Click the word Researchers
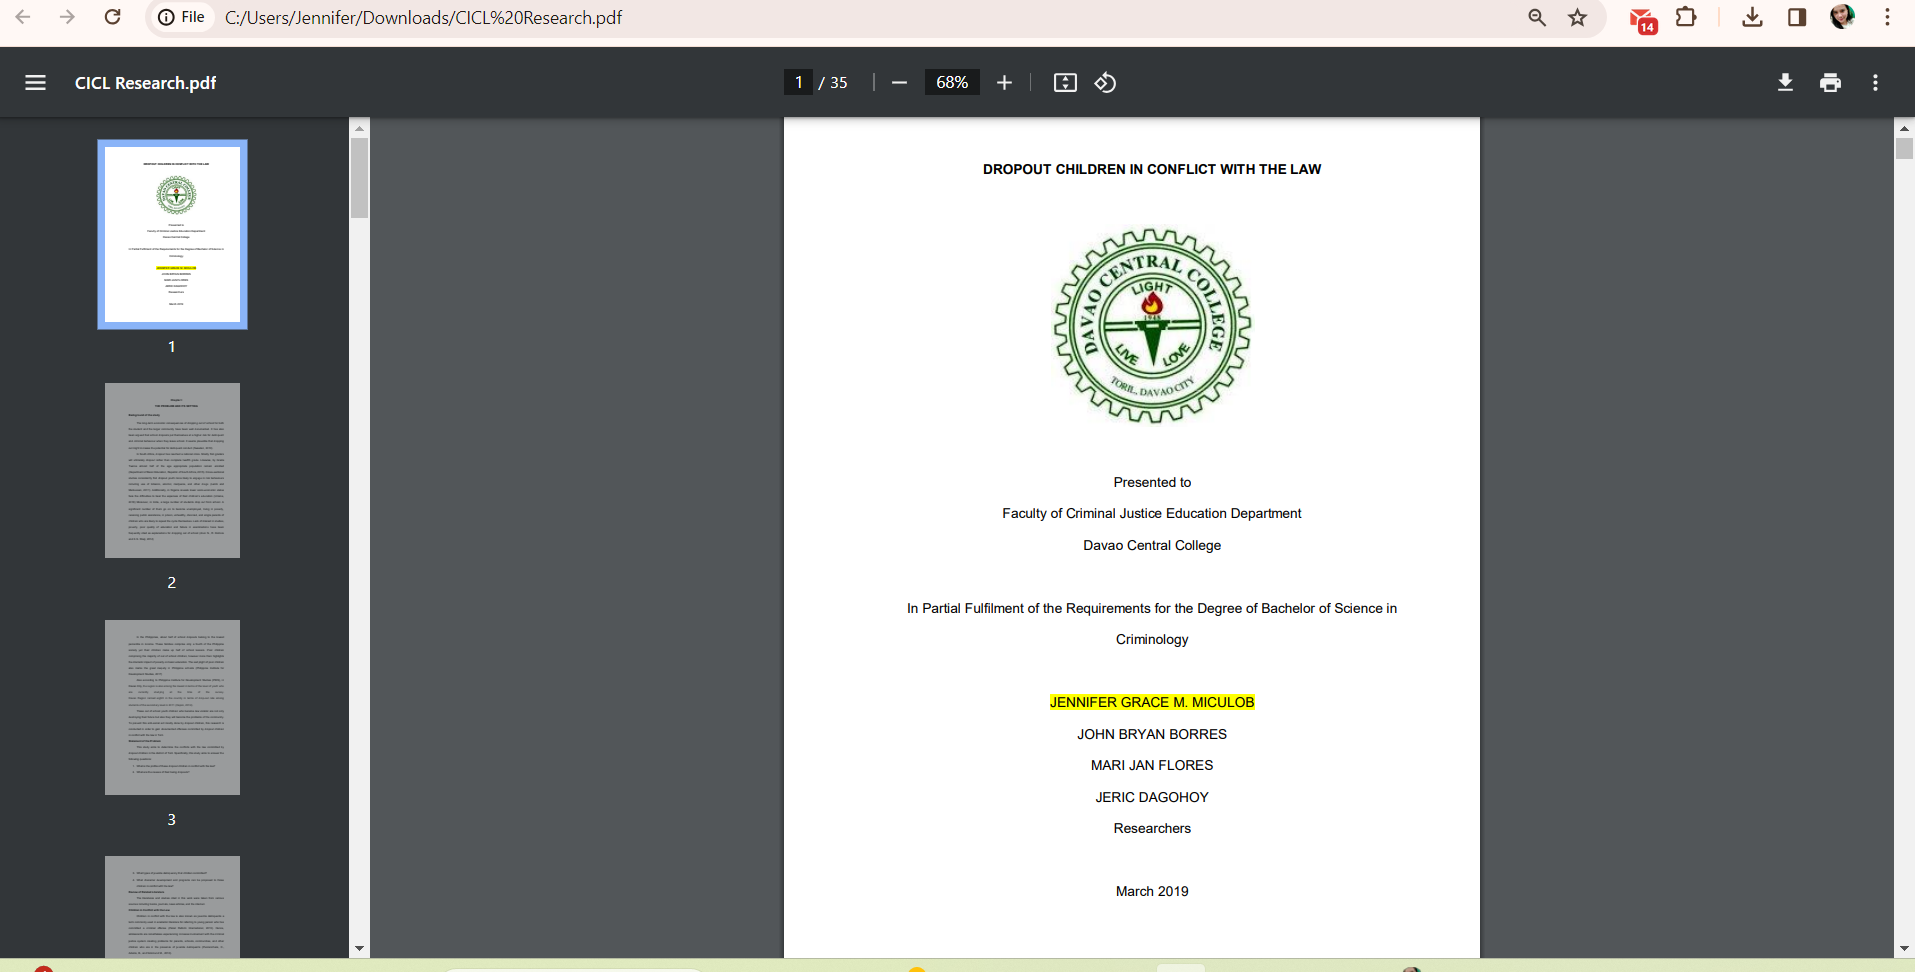The image size is (1915, 972). coord(1152,828)
